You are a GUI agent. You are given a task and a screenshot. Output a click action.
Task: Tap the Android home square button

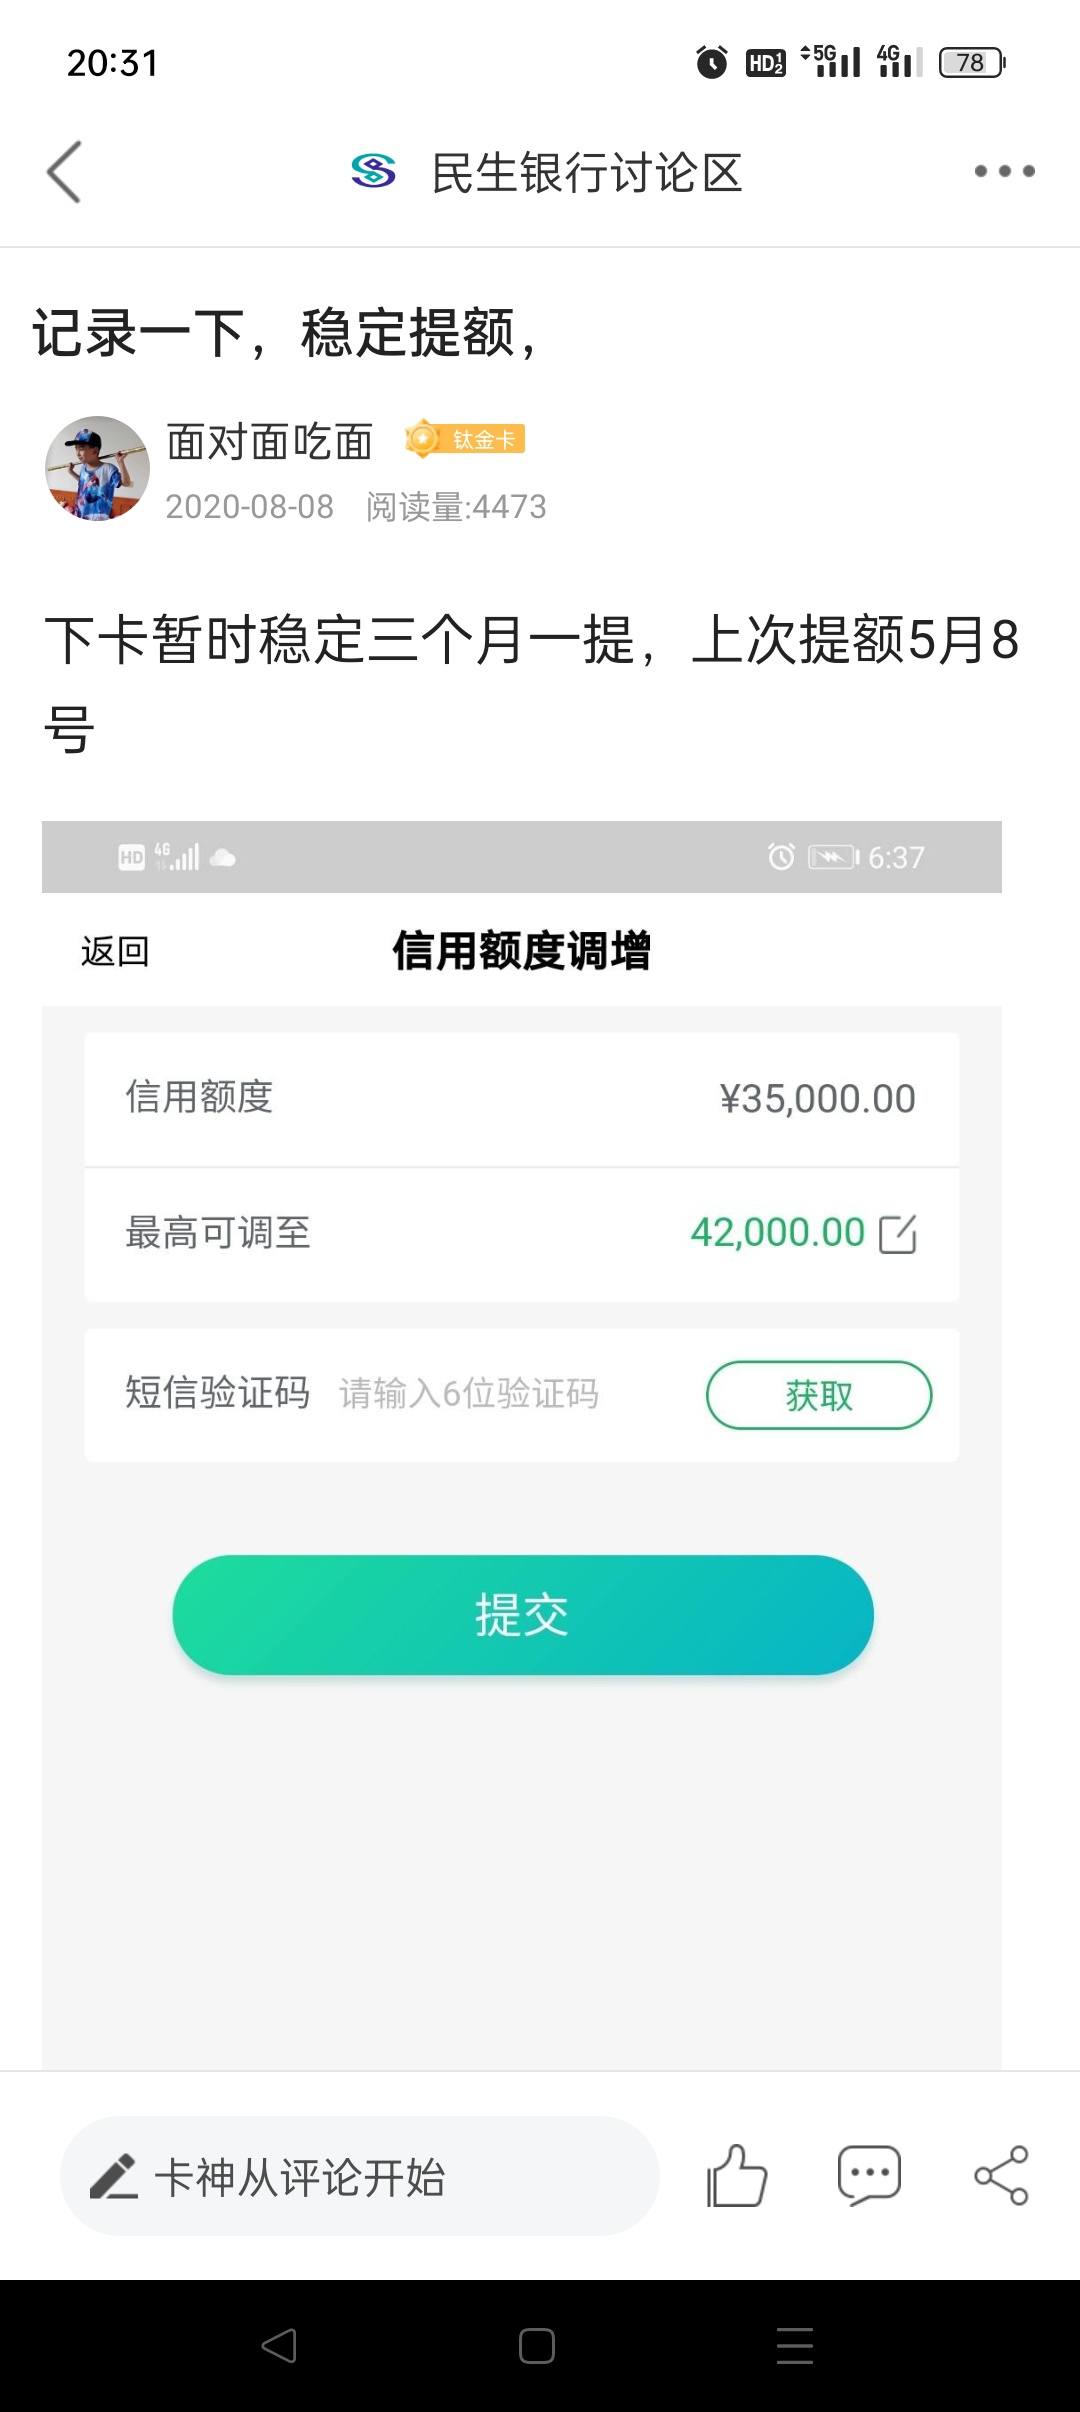[x=537, y=2345]
